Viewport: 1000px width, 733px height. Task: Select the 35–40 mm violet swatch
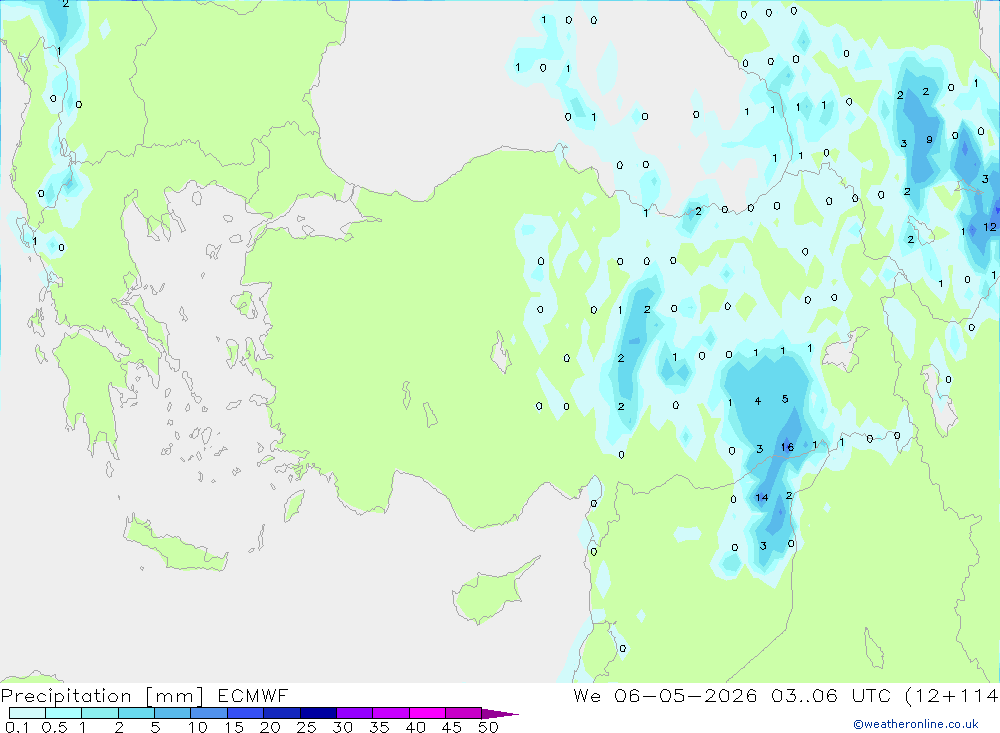pyautogui.click(x=391, y=713)
